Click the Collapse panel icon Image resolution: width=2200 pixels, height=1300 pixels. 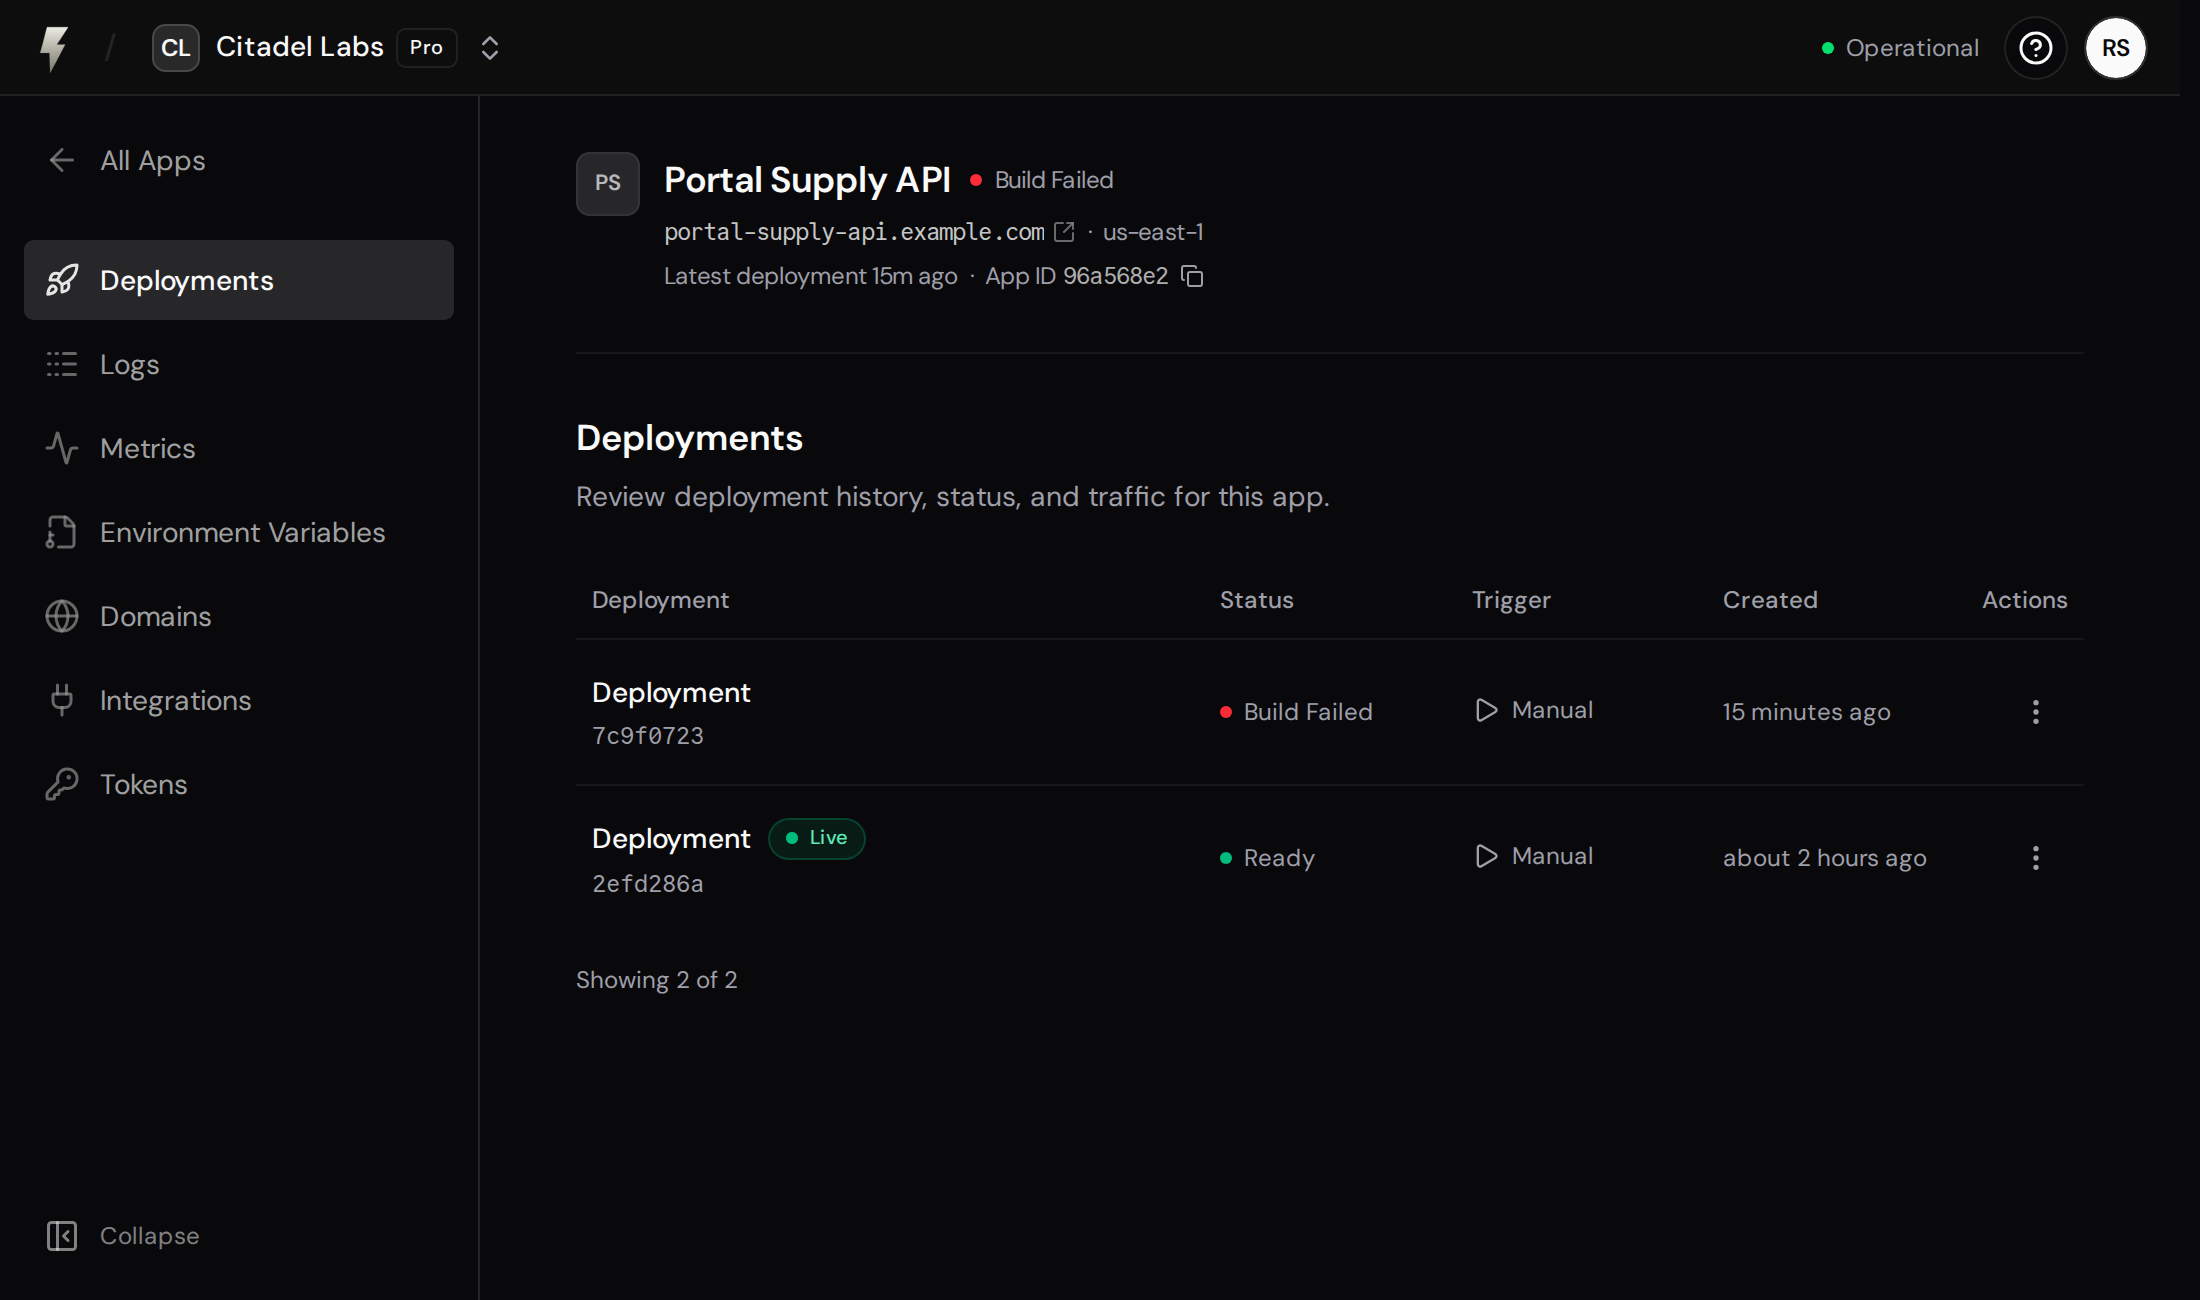pos(62,1236)
